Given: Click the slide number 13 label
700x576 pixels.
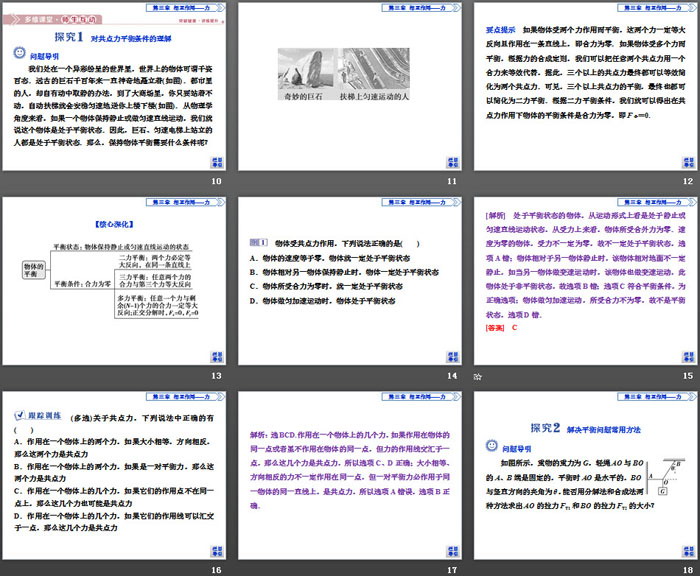Looking at the screenshot, I should (x=216, y=376).
